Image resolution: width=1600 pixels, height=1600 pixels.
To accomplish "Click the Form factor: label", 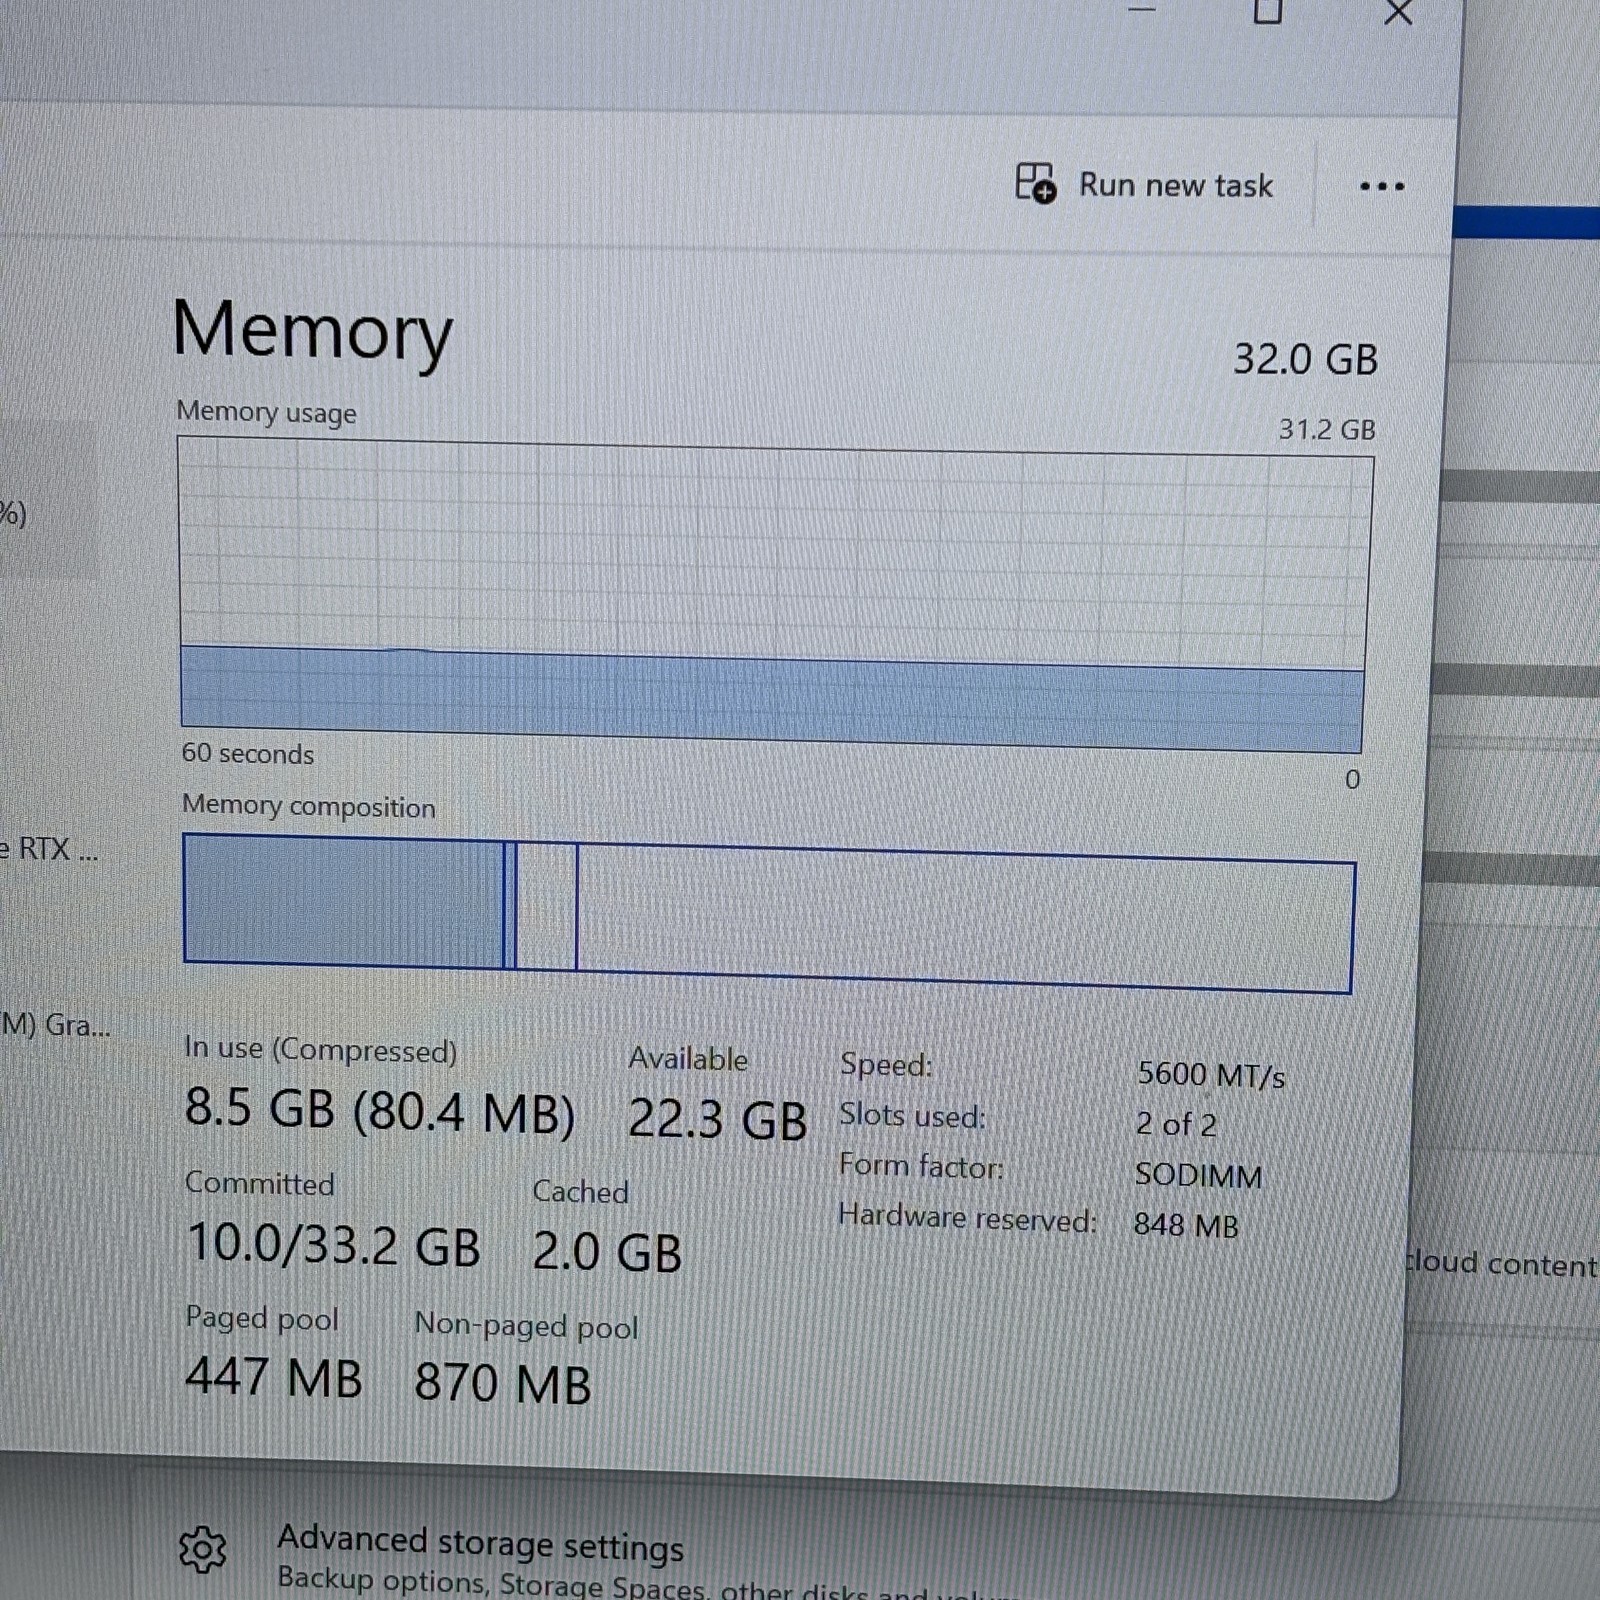I will [x=921, y=1166].
